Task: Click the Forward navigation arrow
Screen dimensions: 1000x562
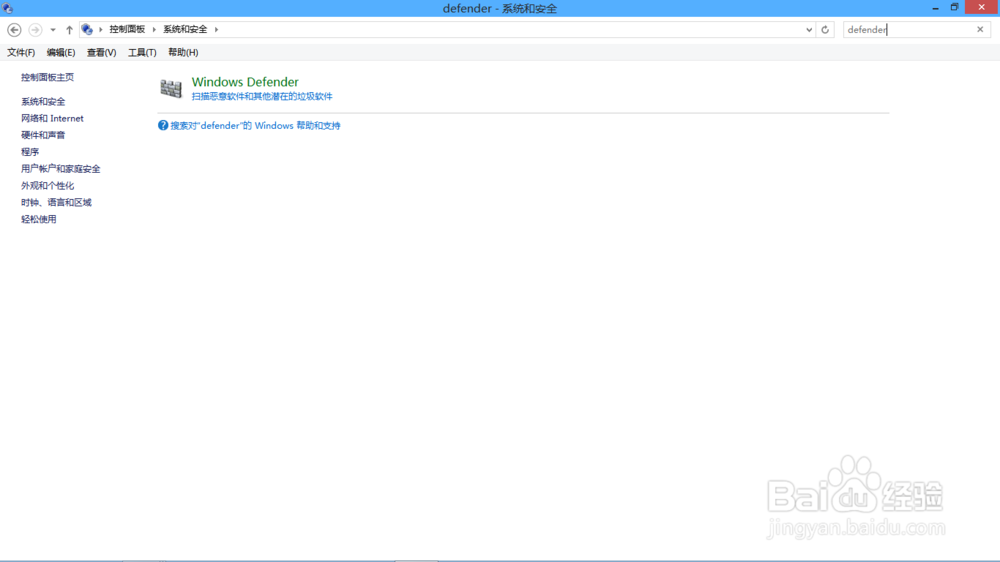Action: coord(35,30)
